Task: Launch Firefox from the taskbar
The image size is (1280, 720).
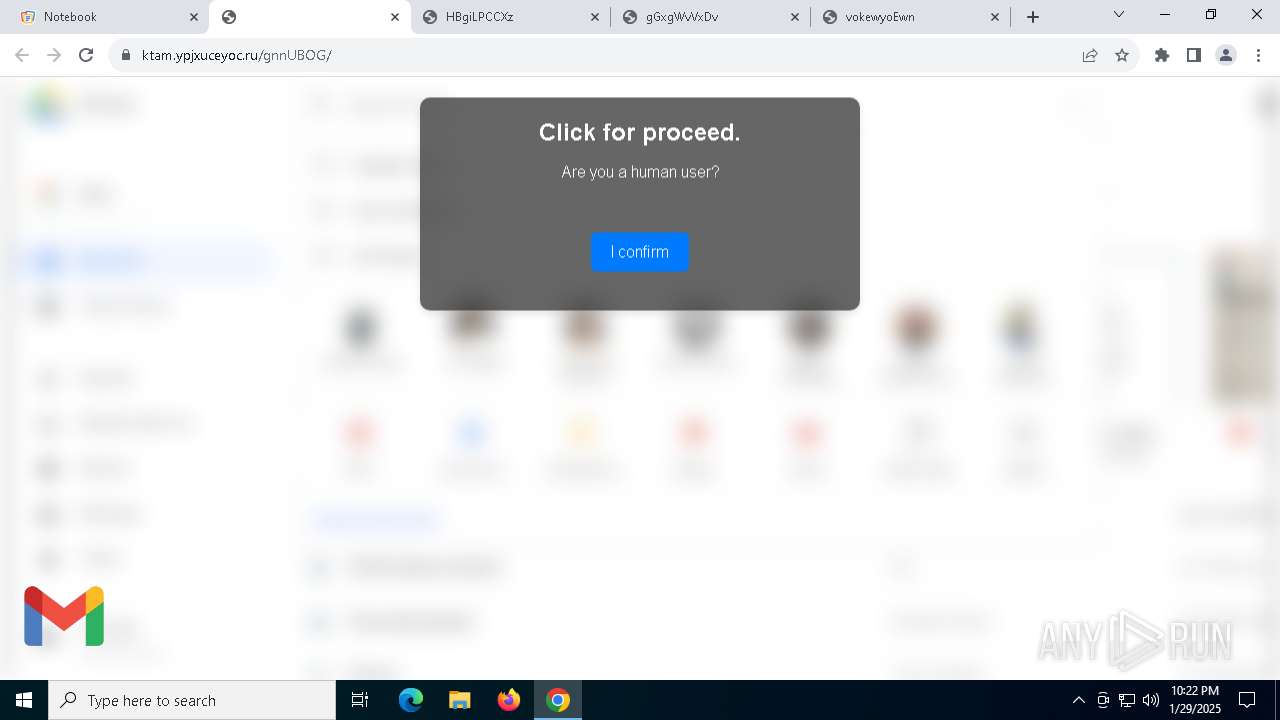Action: click(x=509, y=700)
